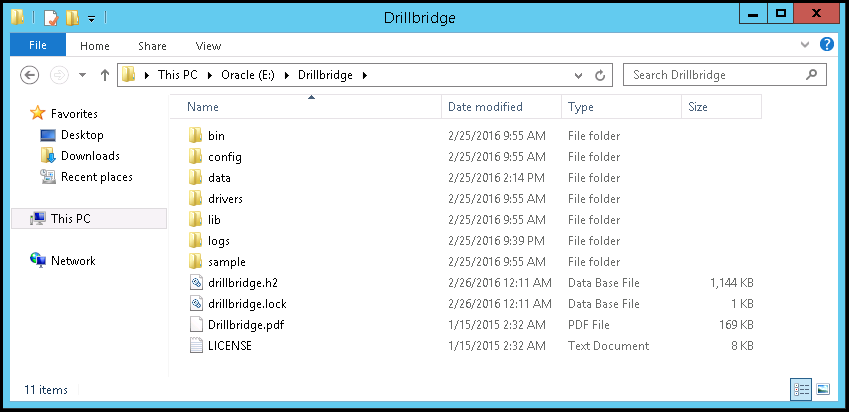Image resolution: width=849 pixels, height=412 pixels.
Task: Click the Downloads folder icon in Favorites
Action: (48, 156)
